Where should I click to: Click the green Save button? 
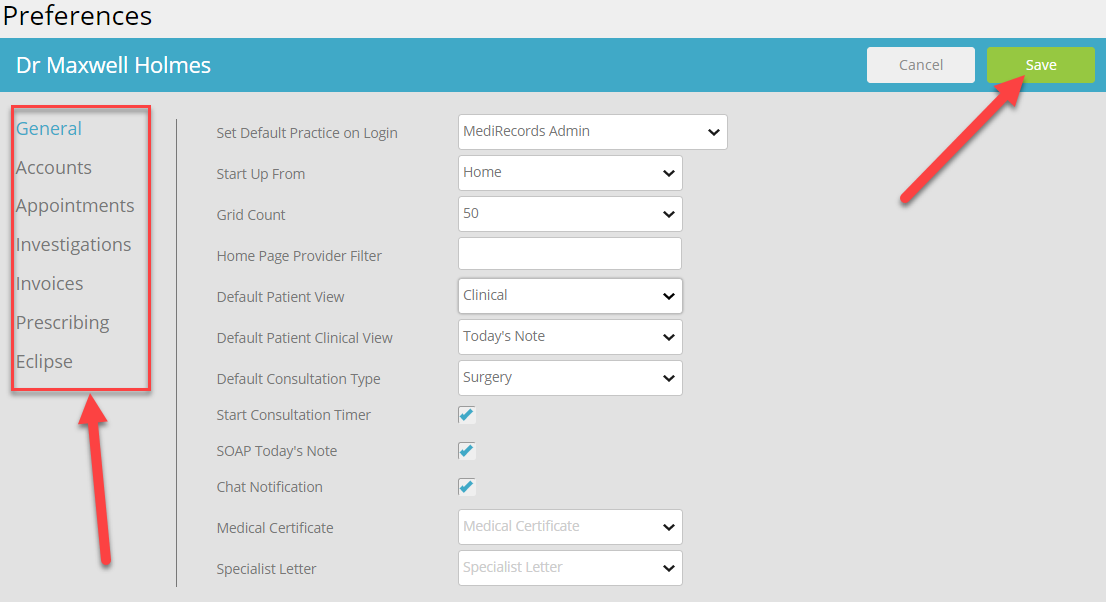click(1040, 65)
